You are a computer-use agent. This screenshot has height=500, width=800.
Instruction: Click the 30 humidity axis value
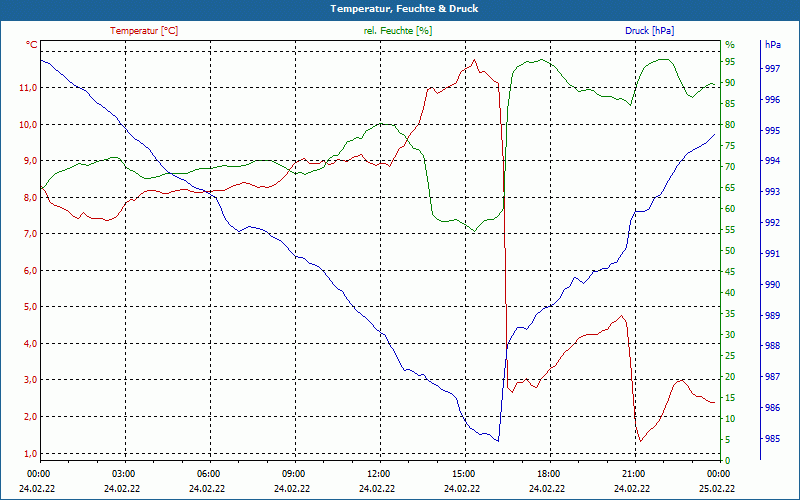tap(730, 335)
